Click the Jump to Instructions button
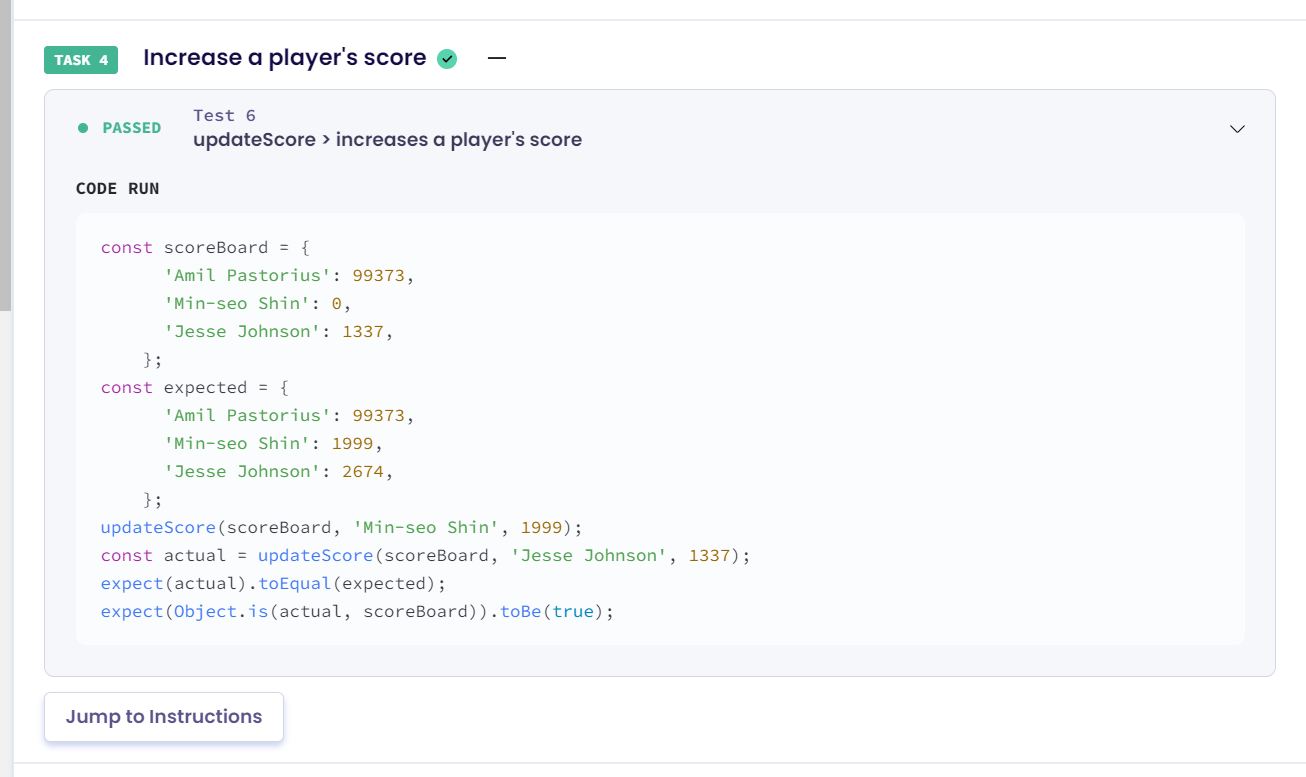 coord(163,716)
